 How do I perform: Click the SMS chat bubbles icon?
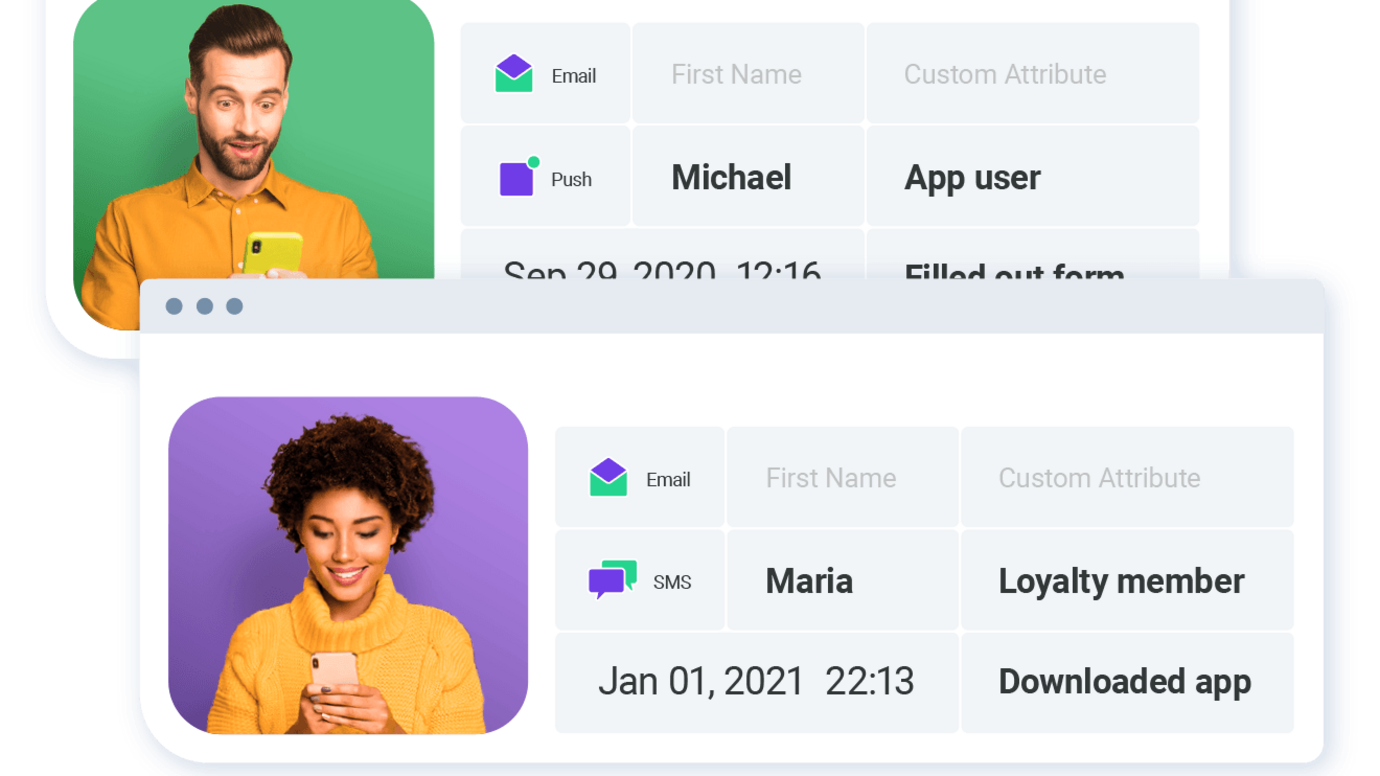click(x=612, y=580)
